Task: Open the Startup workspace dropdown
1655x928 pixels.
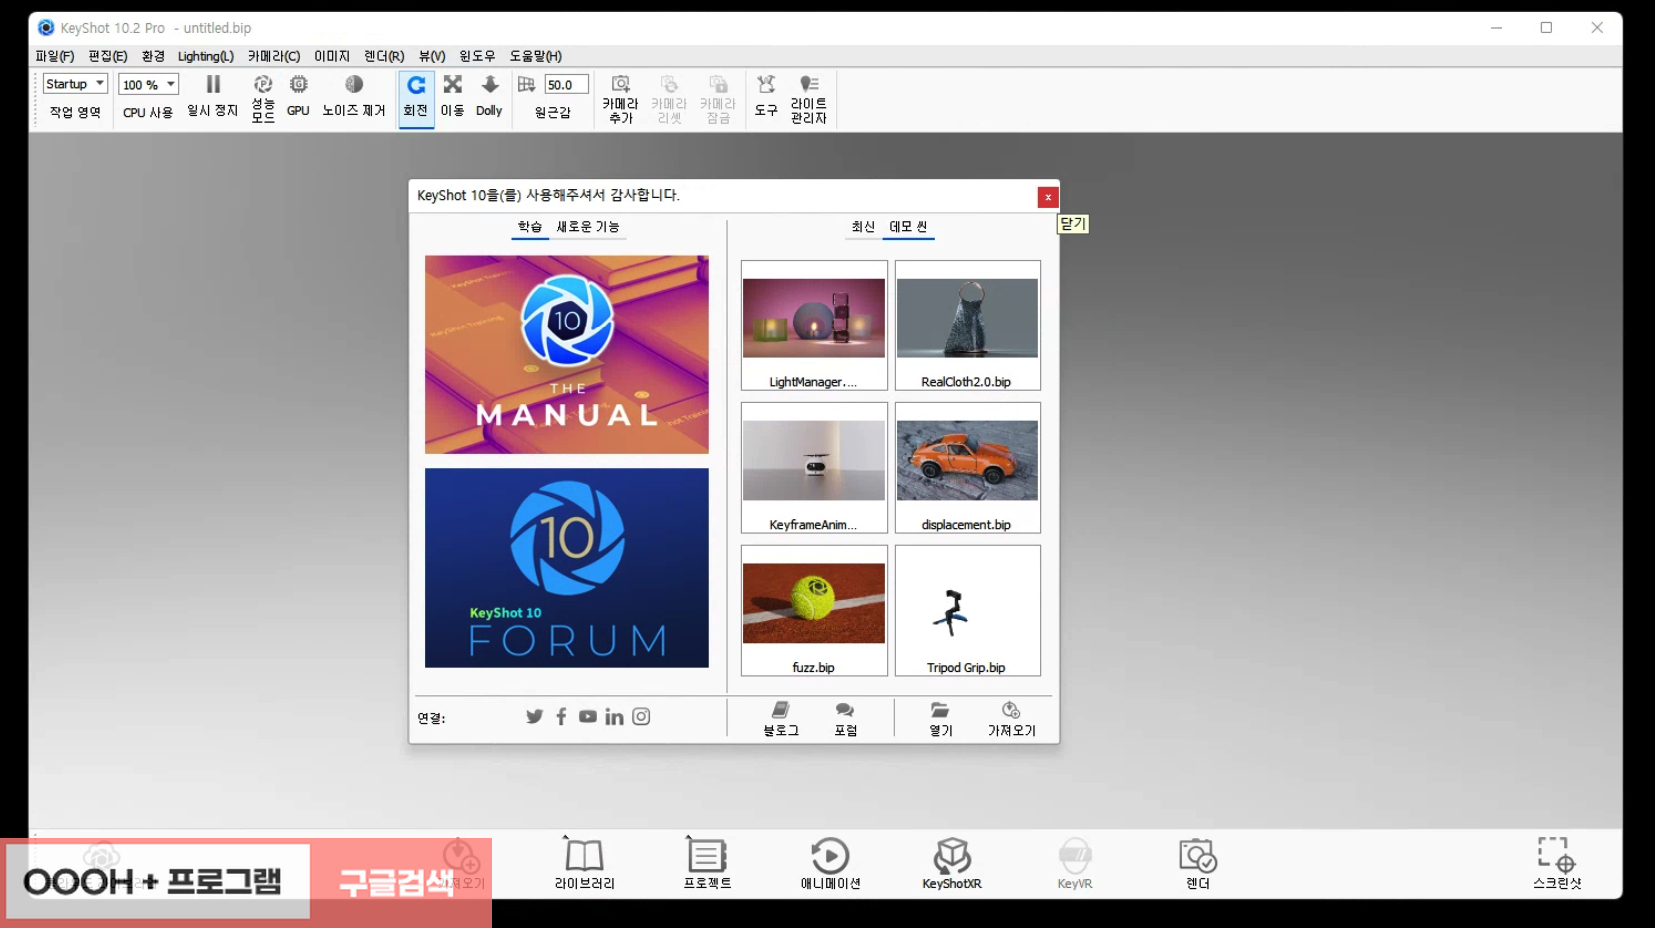Action: coord(75,84)
